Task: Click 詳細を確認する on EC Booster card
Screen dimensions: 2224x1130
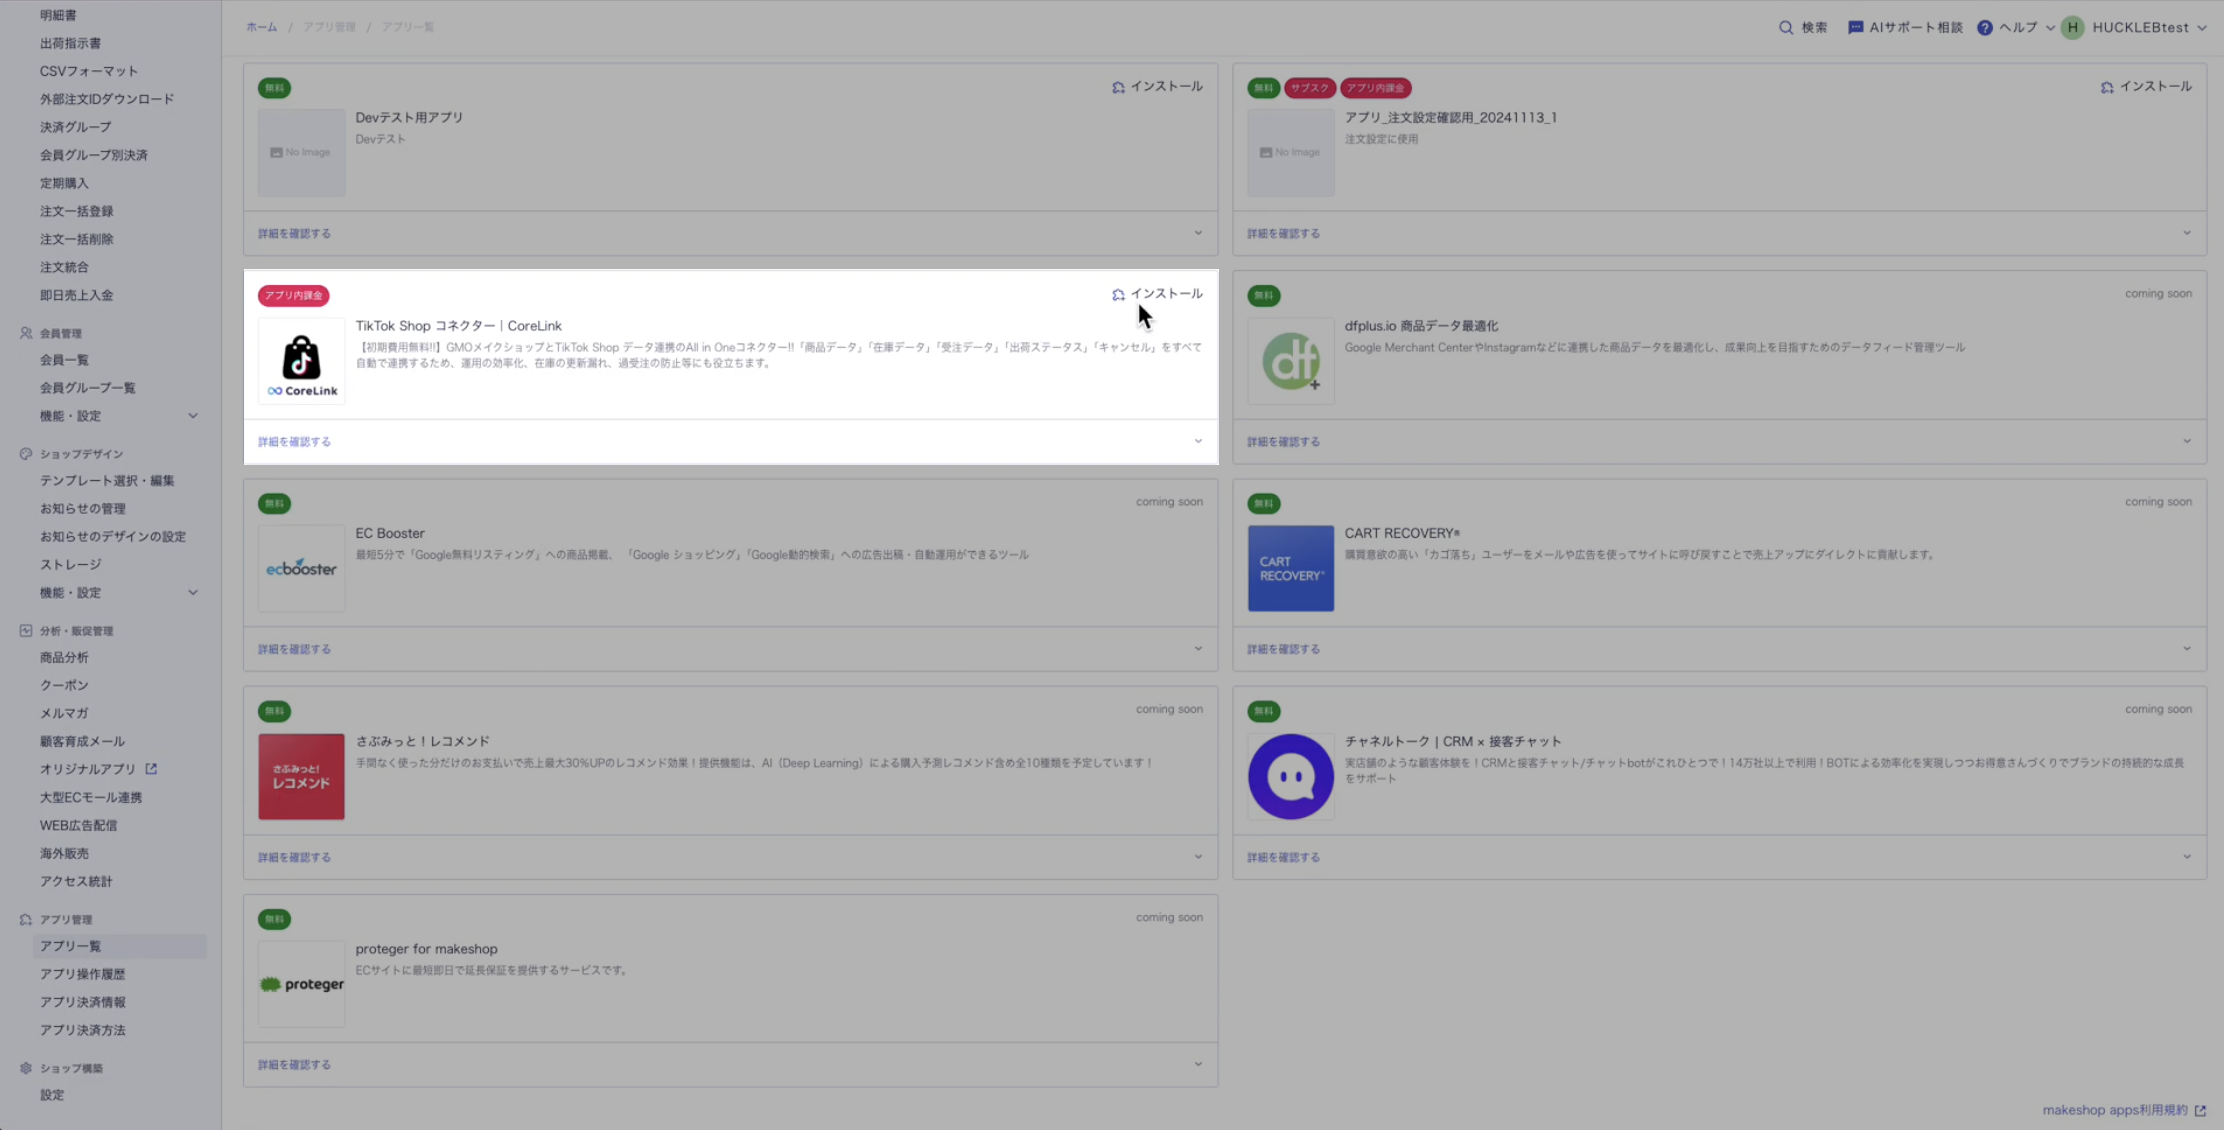Action: tap(294, 649)
